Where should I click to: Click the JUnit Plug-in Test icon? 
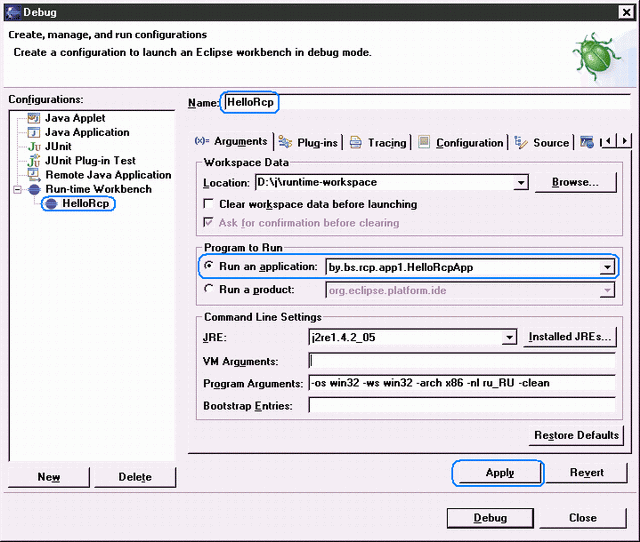coord(34,160)
